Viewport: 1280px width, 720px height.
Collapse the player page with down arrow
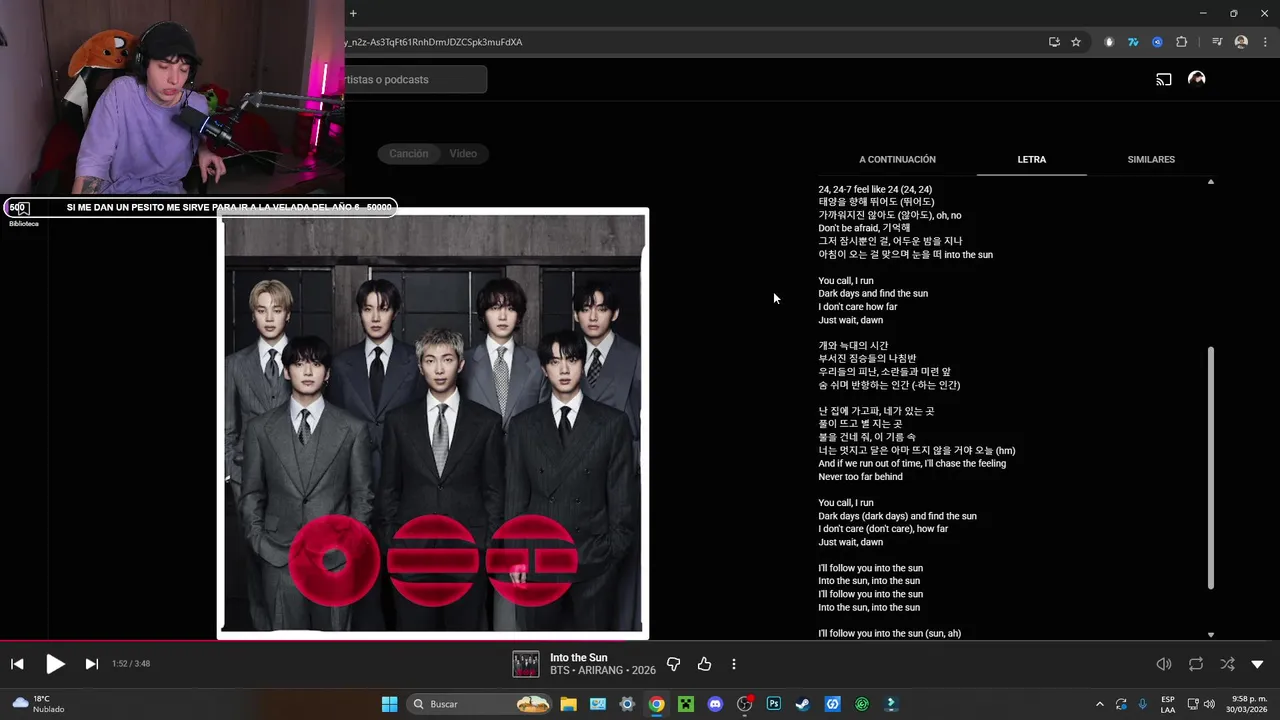(x=1257, y=664)
